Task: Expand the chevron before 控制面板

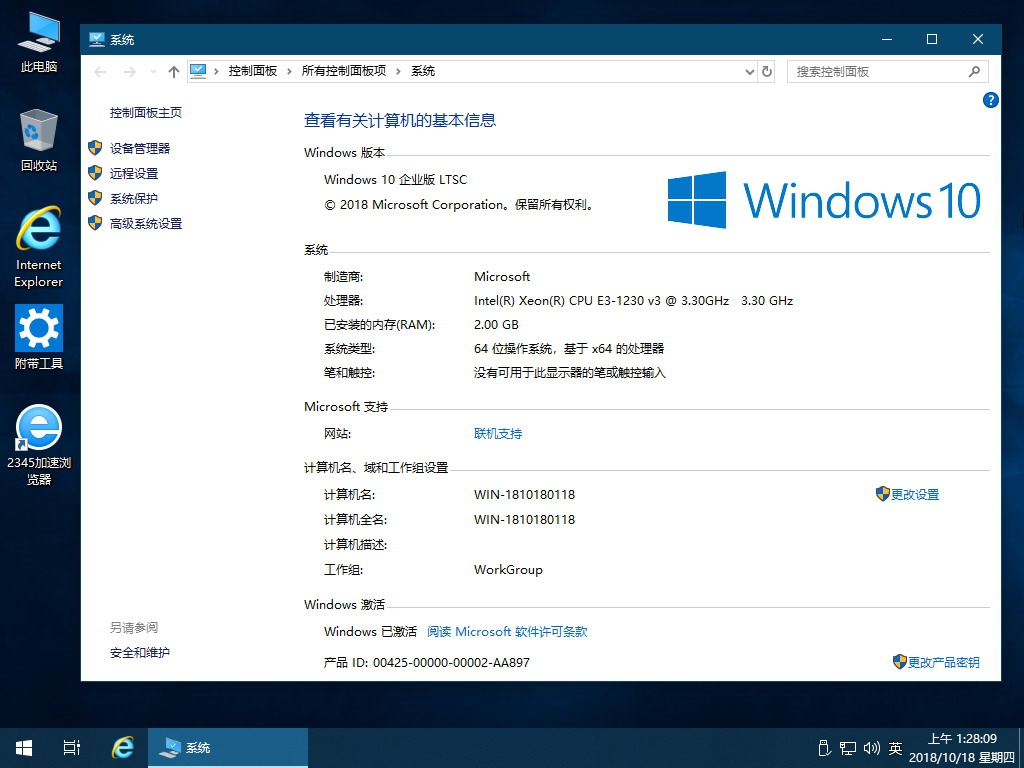Action: point(216,72)
